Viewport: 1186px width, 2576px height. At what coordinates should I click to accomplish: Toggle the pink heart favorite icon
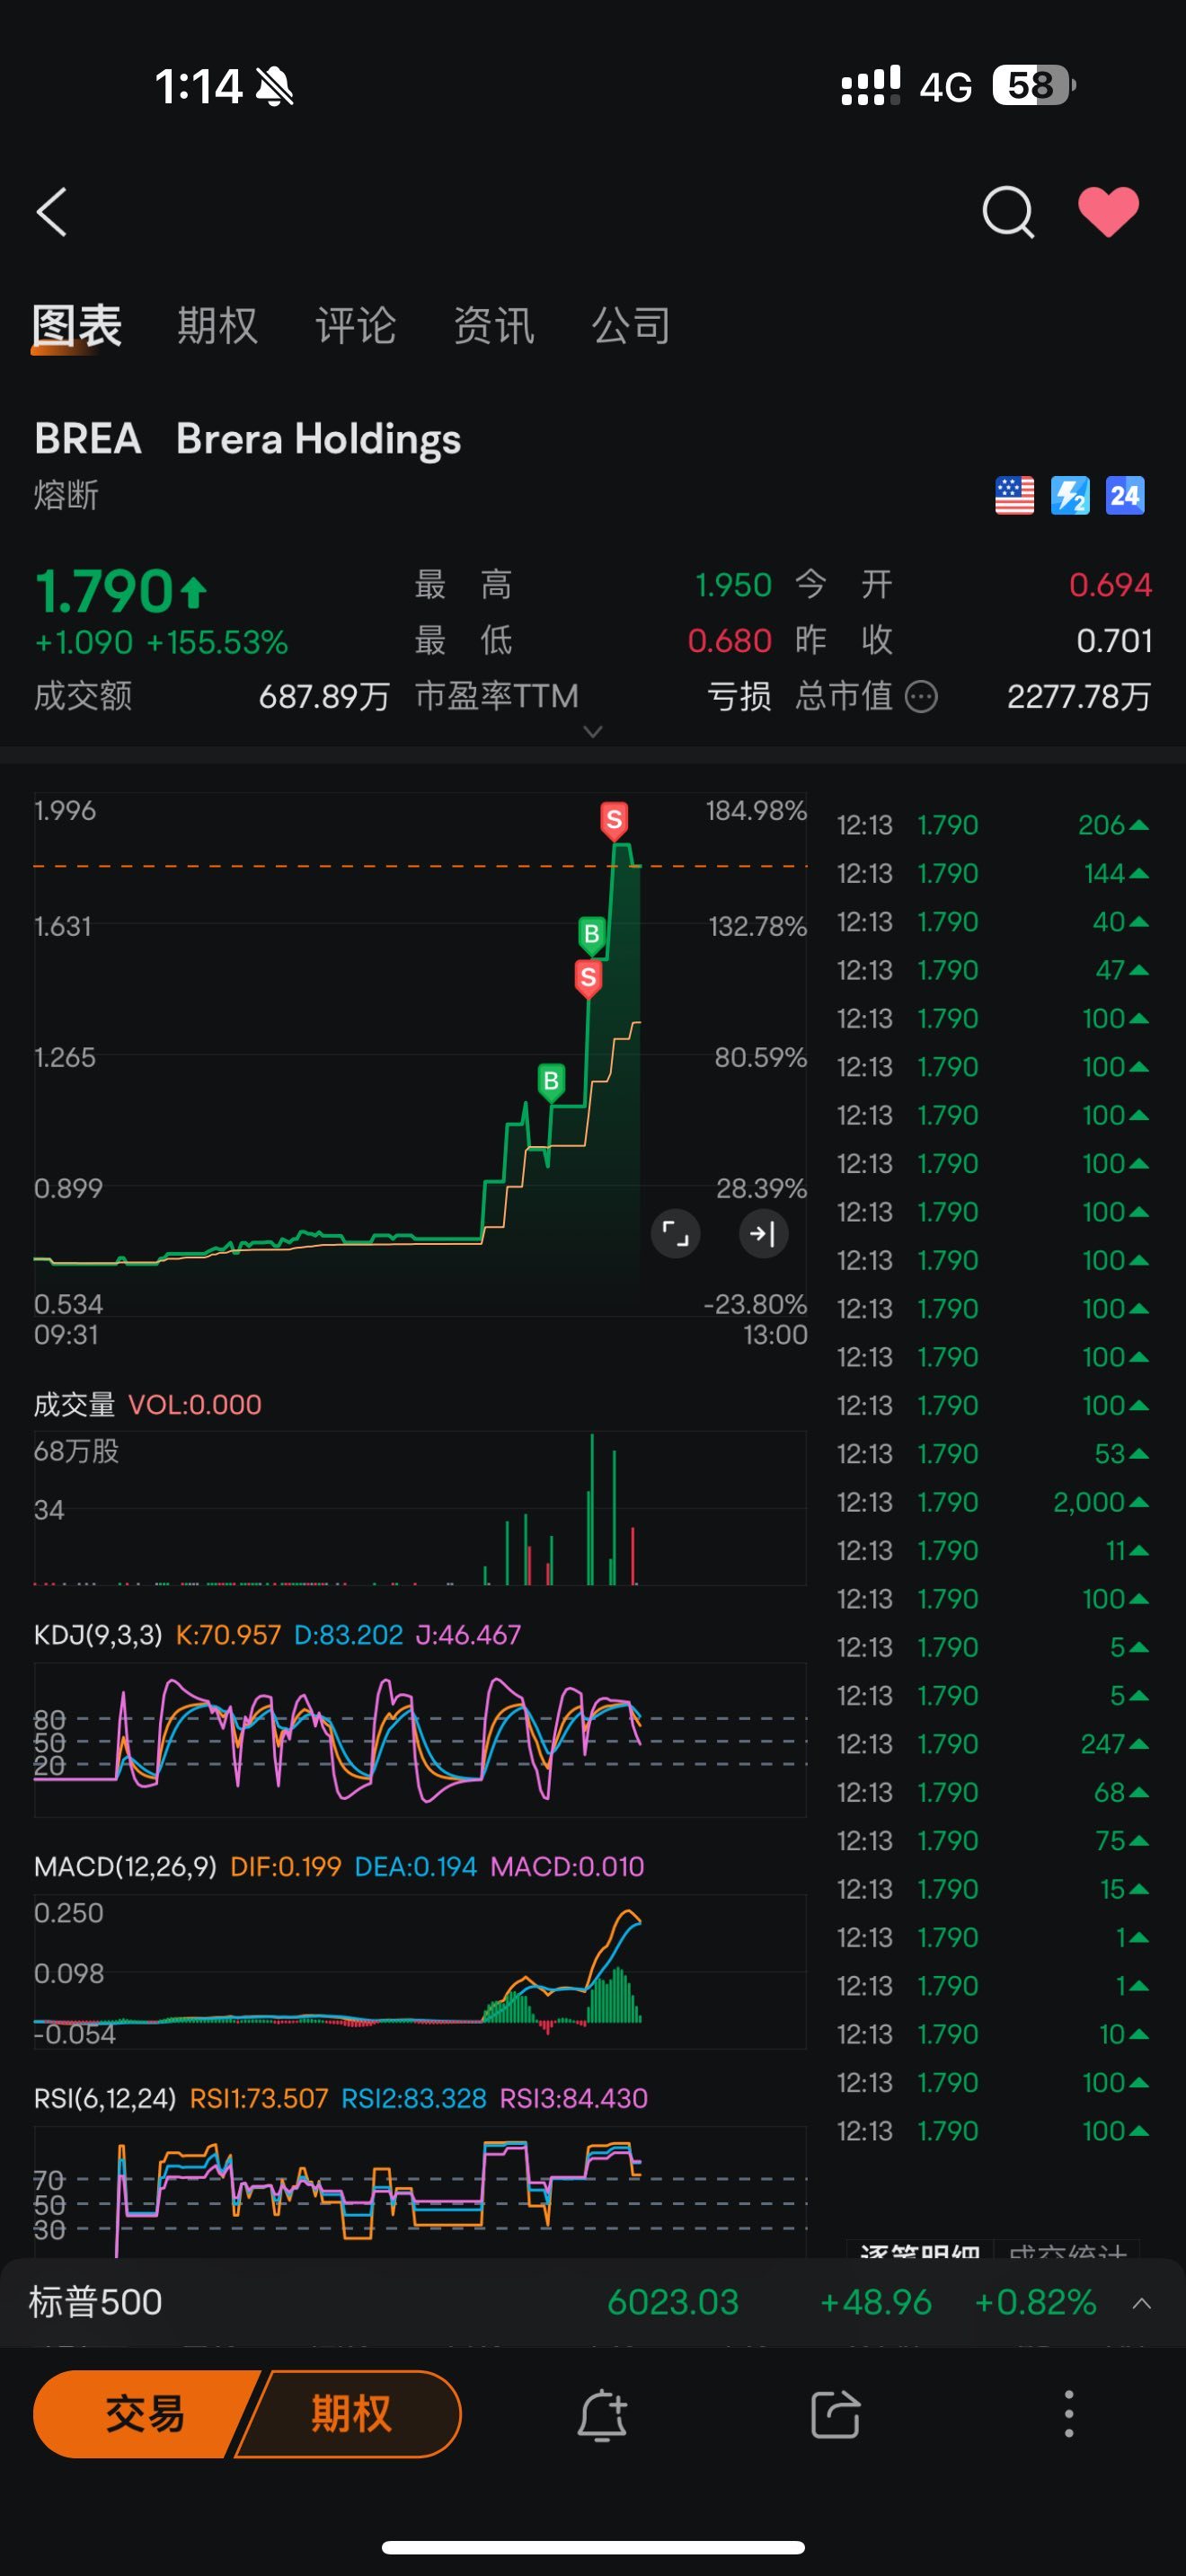pyautogui.click(x=1108, y=212)
